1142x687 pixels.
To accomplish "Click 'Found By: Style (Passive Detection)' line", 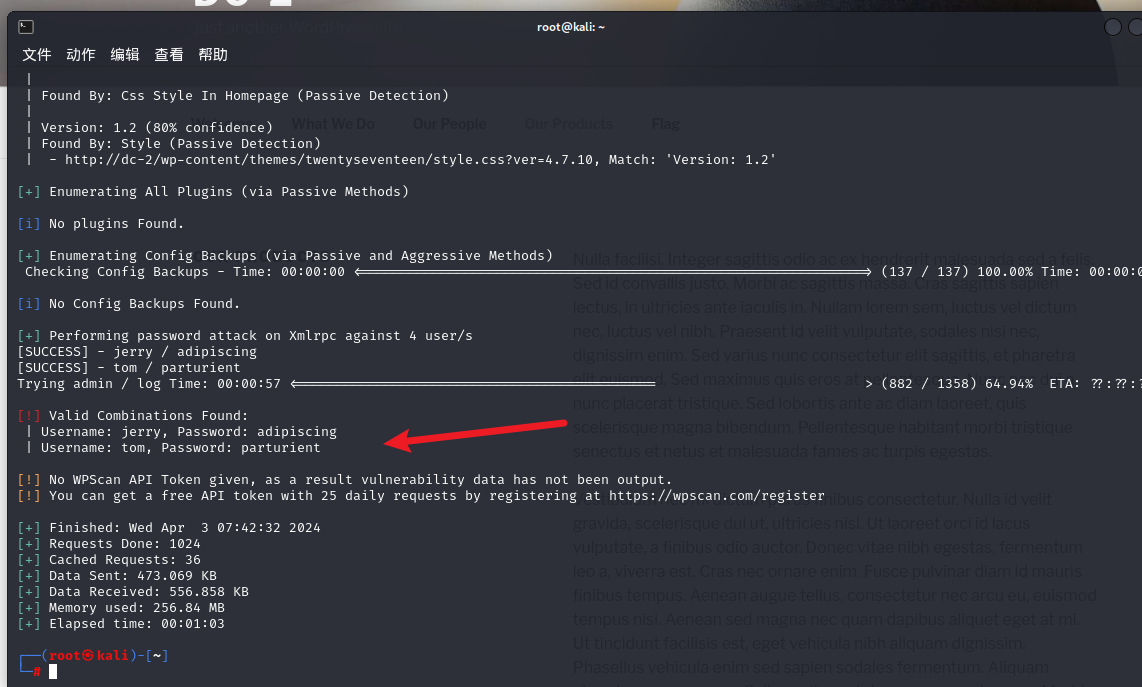I will tap(181, 144).
